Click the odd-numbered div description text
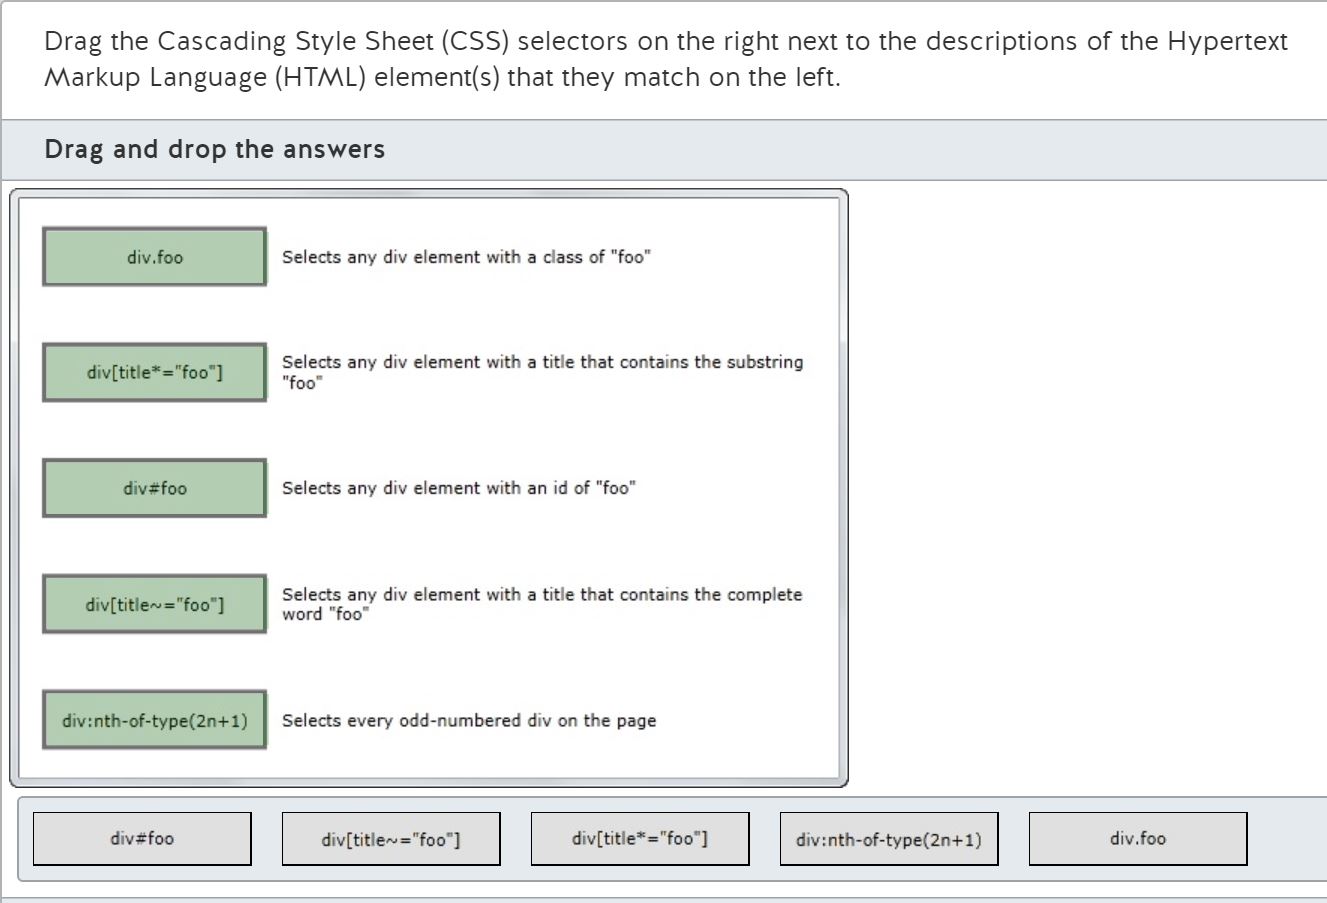 coord(469,720)
